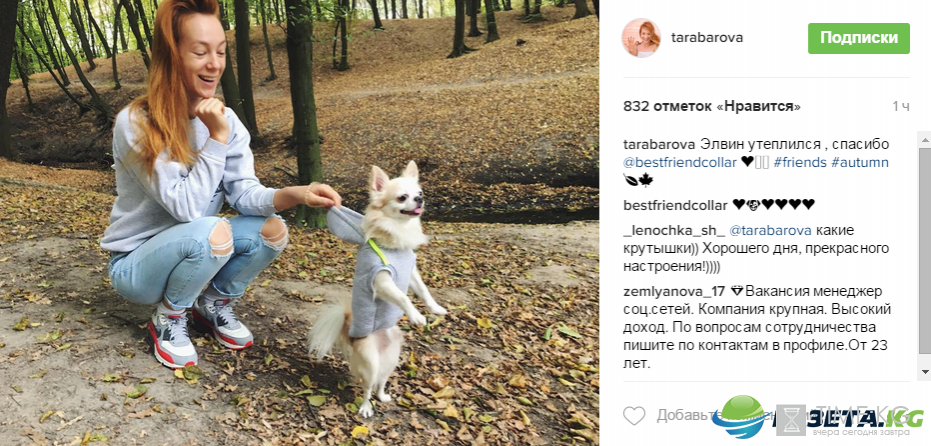Click the forest photo with dog
The image size is (931, 446).
point(299,223)
